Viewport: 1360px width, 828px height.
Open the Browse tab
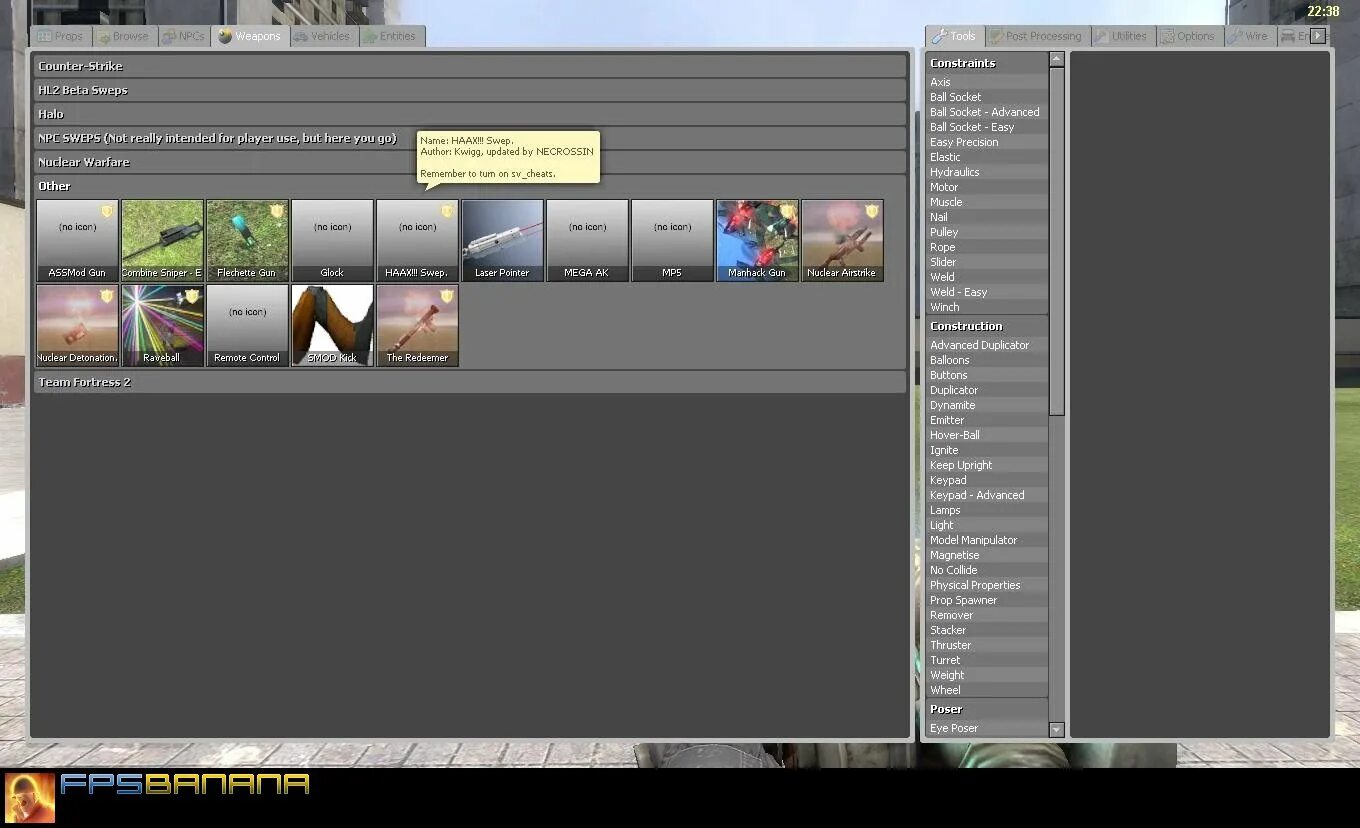pyautogui.click(x=124, y=36)
